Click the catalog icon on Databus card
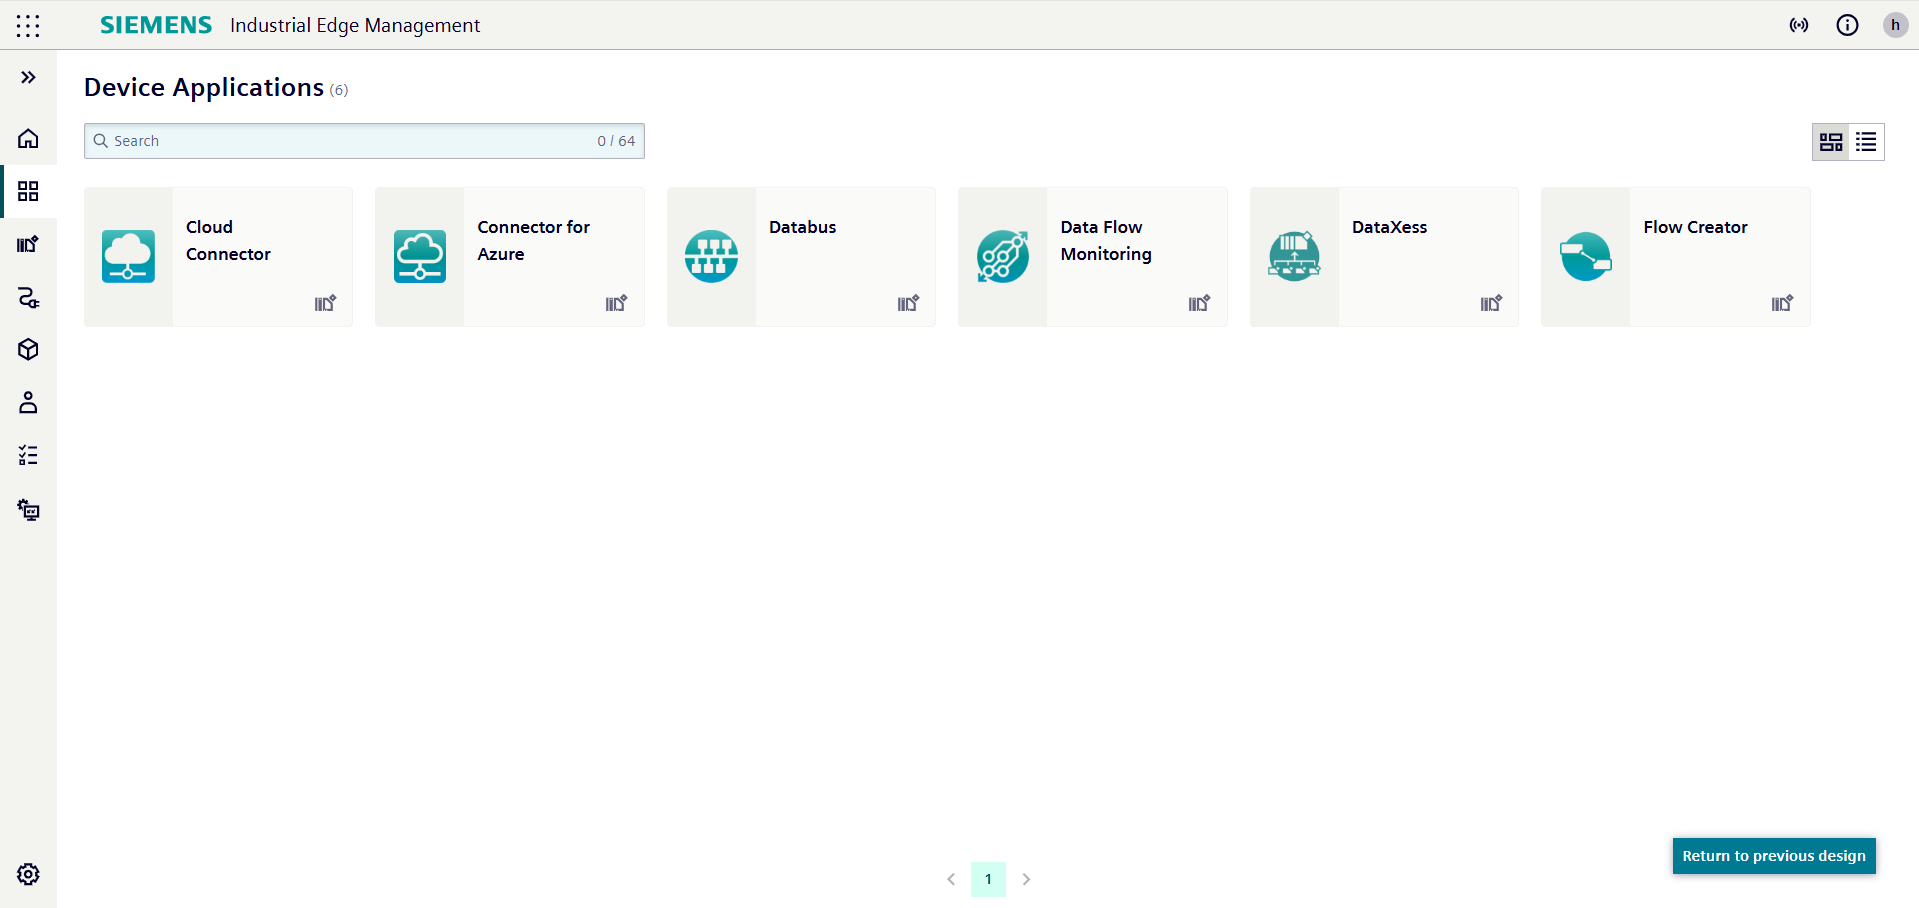Screen dimensions: 1919x908 pos(908,303)
